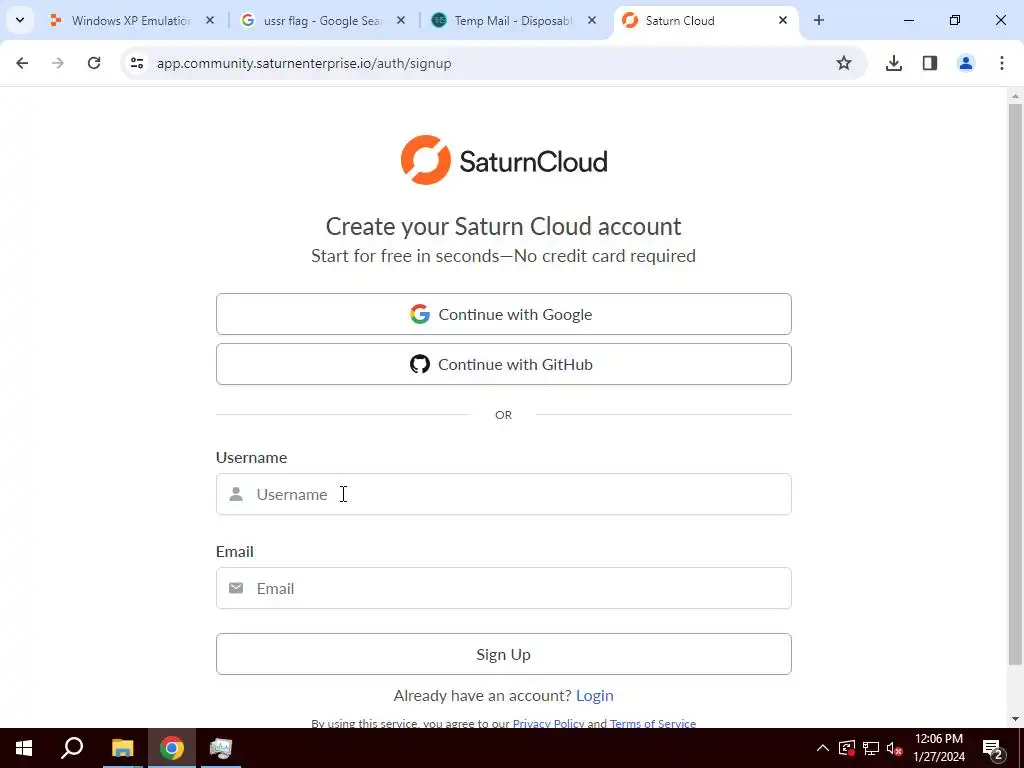Reload the page with the refresh icon

coord(94,63)
